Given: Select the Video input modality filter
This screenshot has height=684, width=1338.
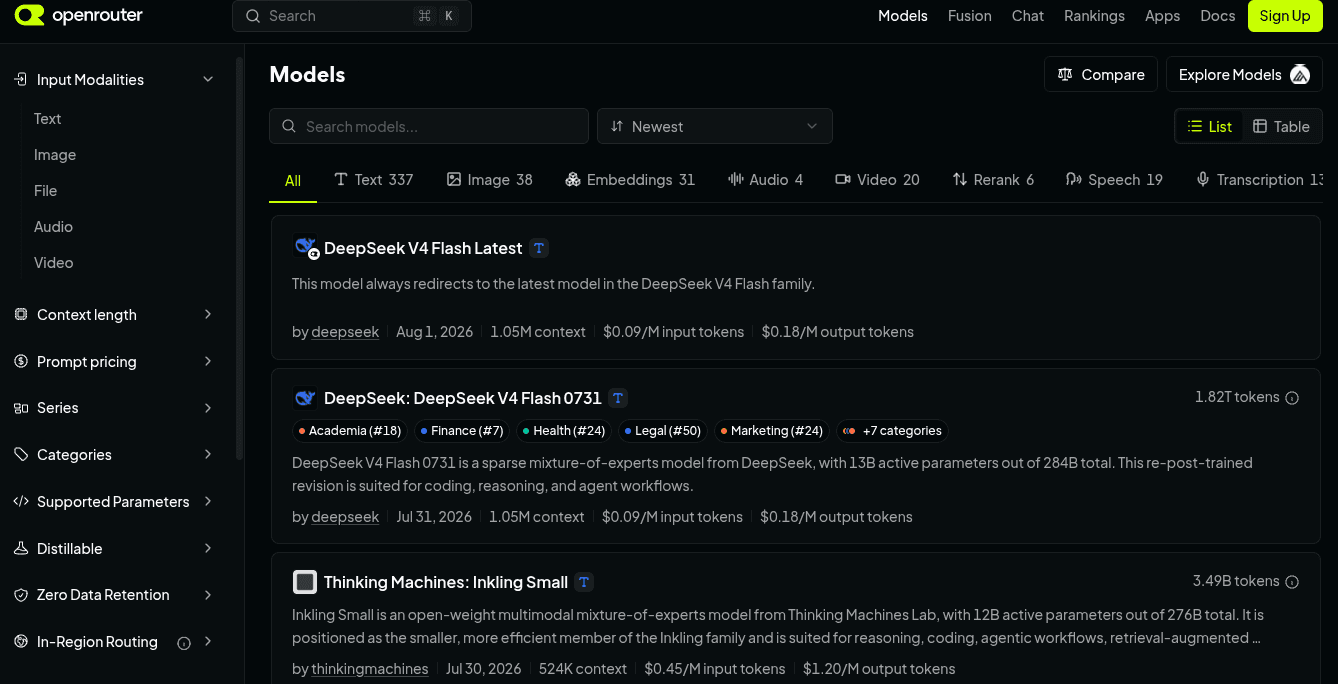Looking at the screenshot, I should (x=54, y=263).
